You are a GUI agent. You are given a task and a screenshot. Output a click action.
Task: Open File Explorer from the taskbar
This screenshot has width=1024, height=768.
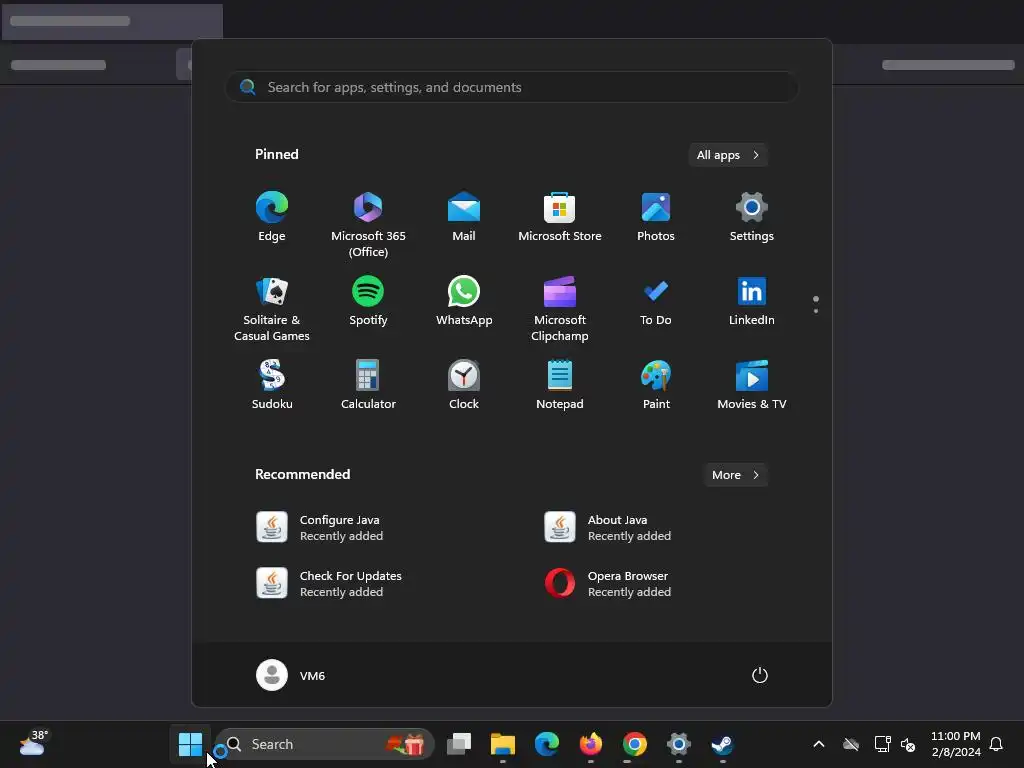coord(503,744)
